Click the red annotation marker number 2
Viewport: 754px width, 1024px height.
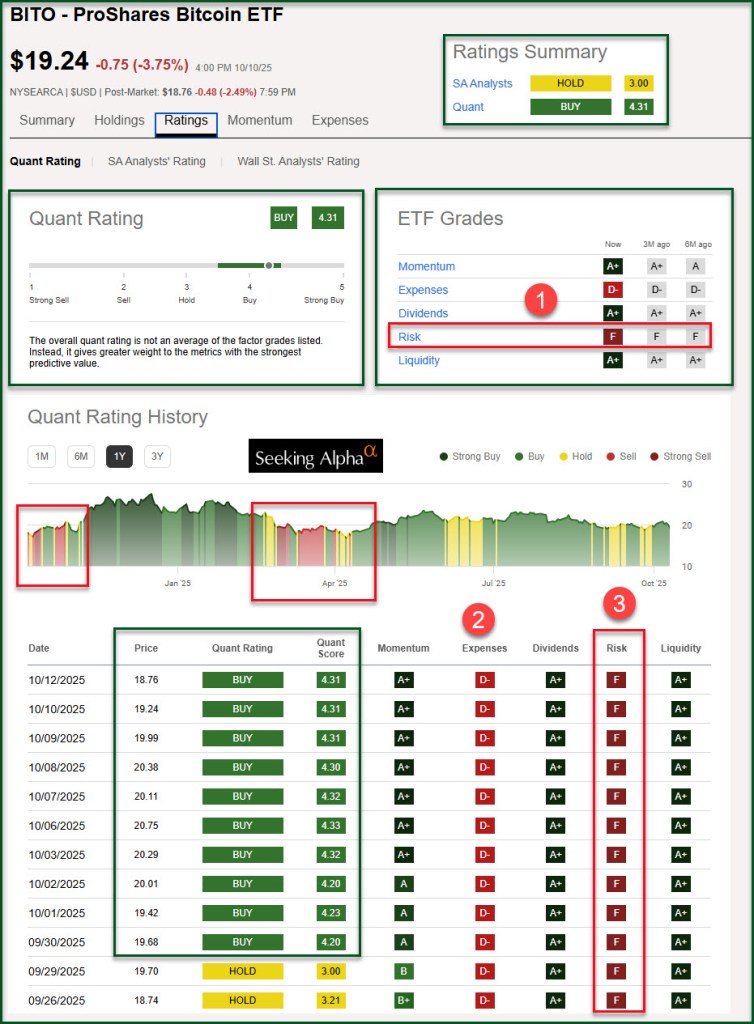pyautogui.click(x=477, y=620)
